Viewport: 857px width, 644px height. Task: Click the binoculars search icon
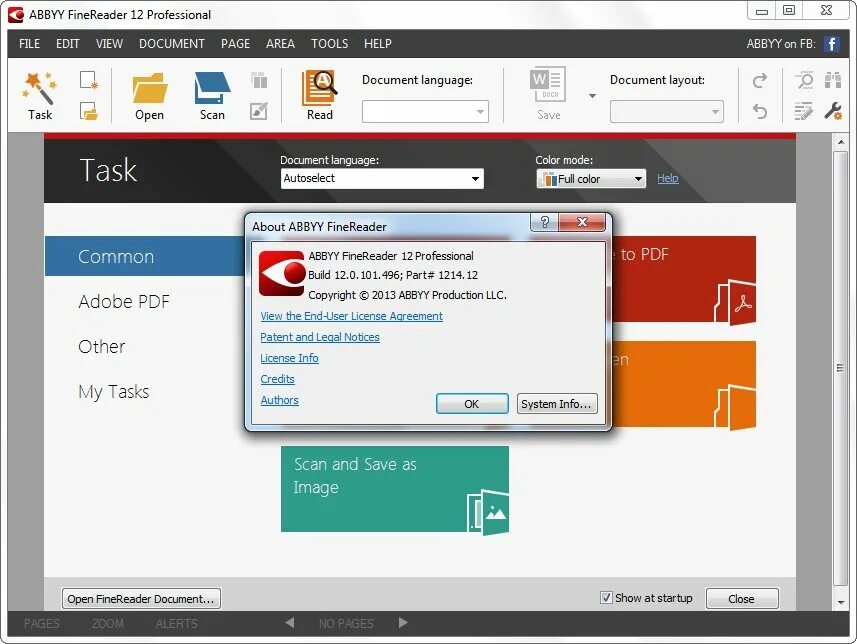833,80
